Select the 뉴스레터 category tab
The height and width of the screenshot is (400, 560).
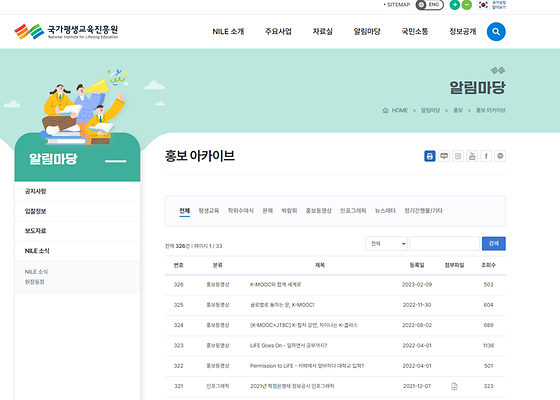tap(385, 211)
